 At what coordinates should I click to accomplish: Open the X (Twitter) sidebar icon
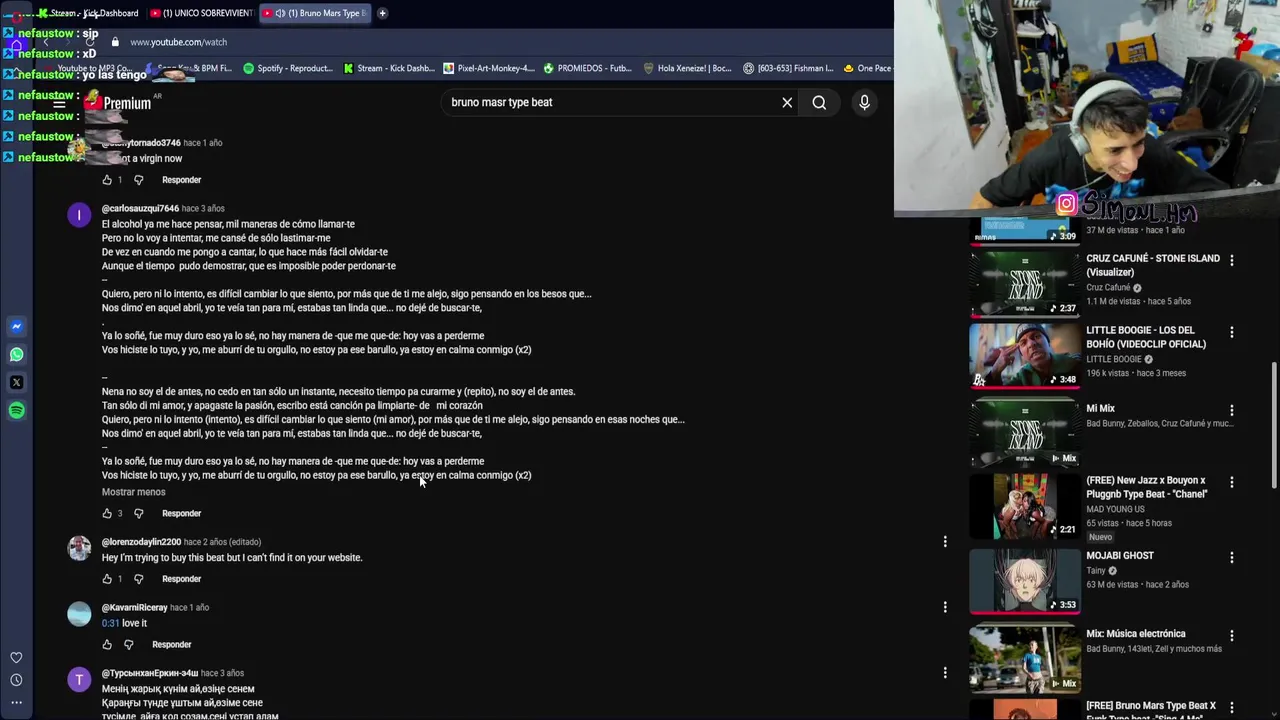click(x=16, y=382)
